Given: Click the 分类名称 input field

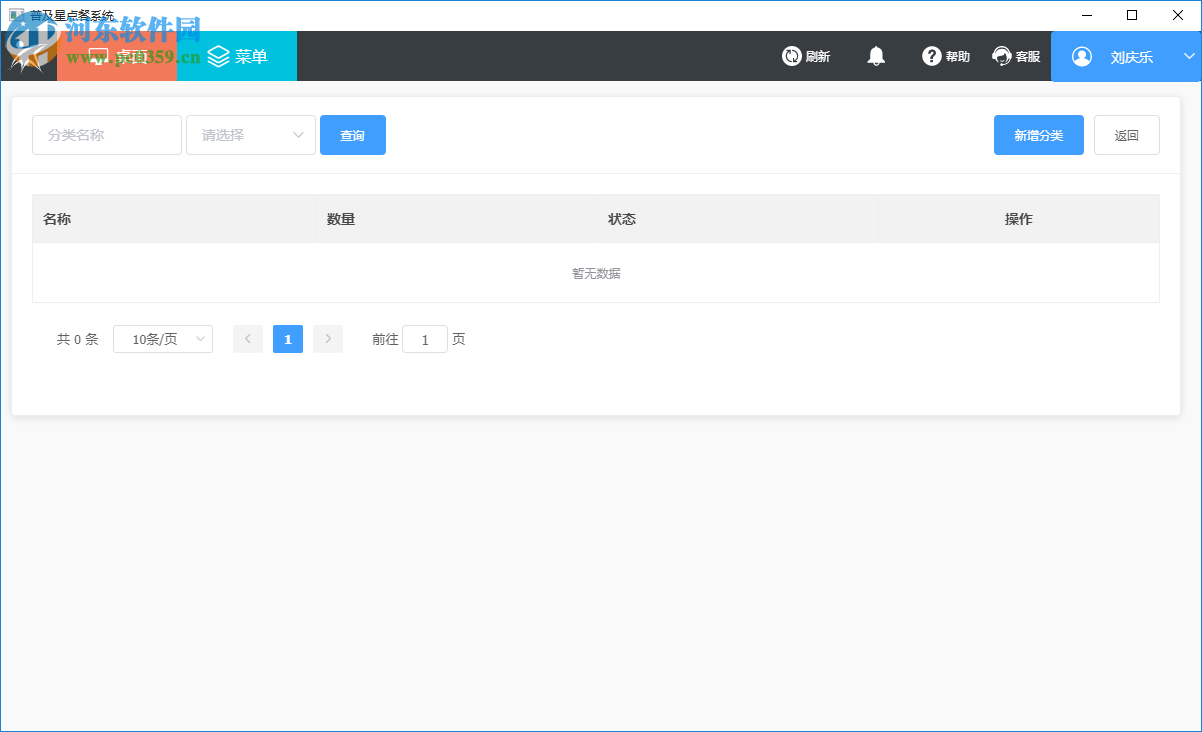Looking at the screenshot, I should [x=106, y=134].
